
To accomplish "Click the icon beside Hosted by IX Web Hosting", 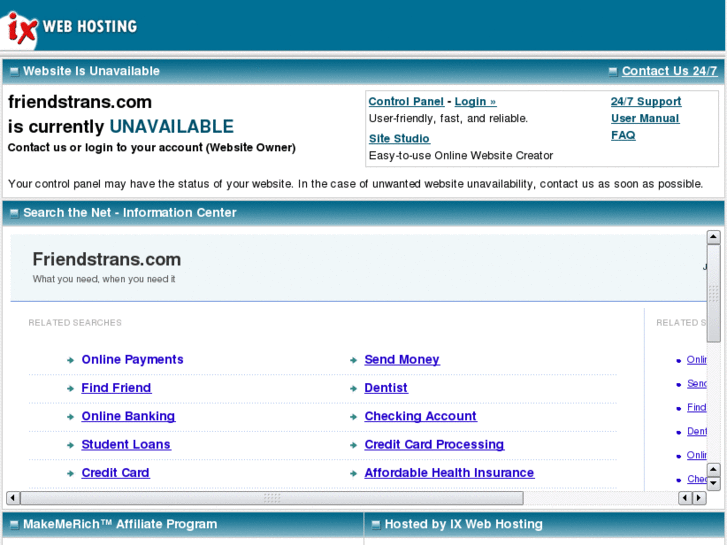I will [x=376, y=525].
